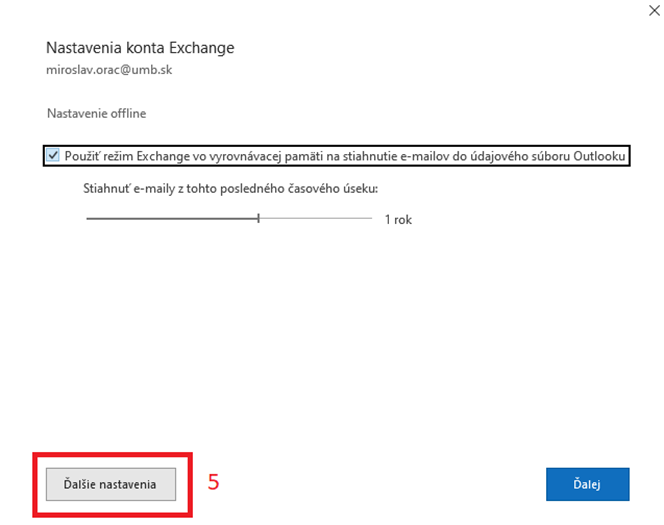Click the 'Nastavenie offline' section label
Image resolution: width=664 pixels, height=525 pixels.
coord(97,113)
